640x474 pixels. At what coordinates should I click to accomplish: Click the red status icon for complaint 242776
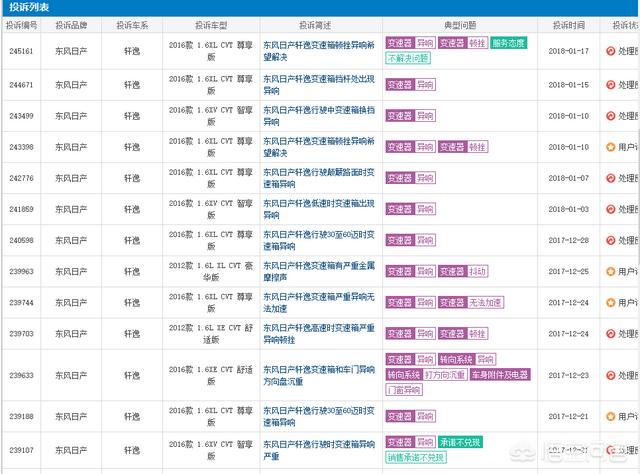[x=610, y=178]
